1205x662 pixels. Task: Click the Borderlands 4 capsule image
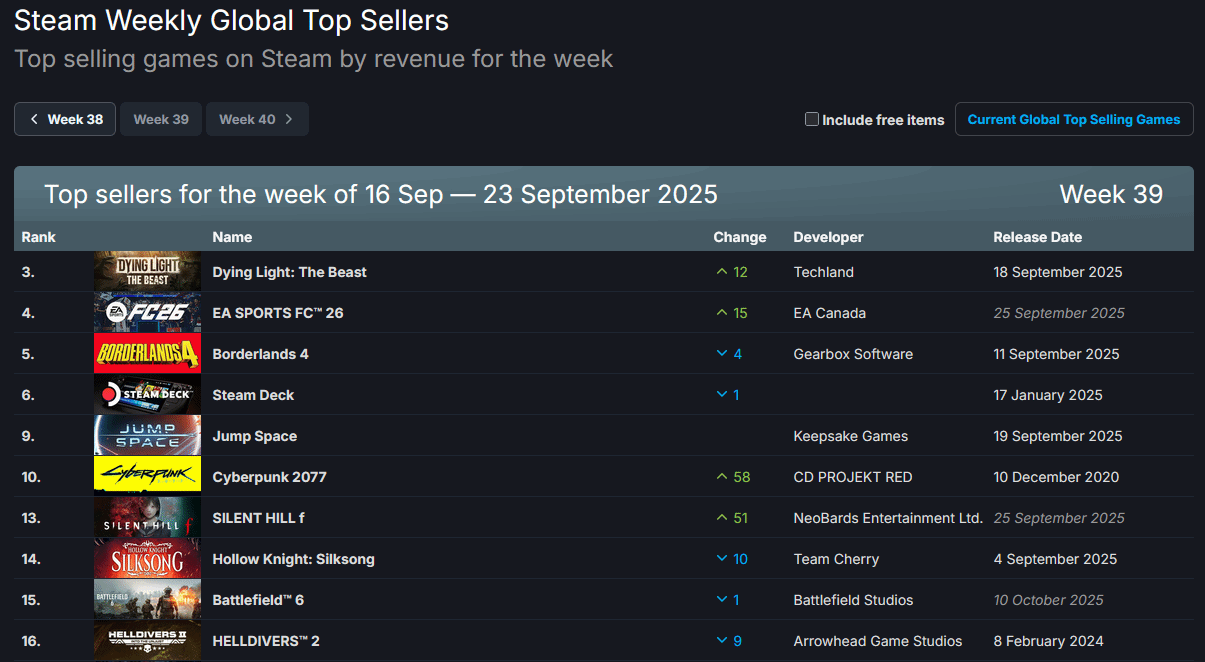(x=147, y=354)
